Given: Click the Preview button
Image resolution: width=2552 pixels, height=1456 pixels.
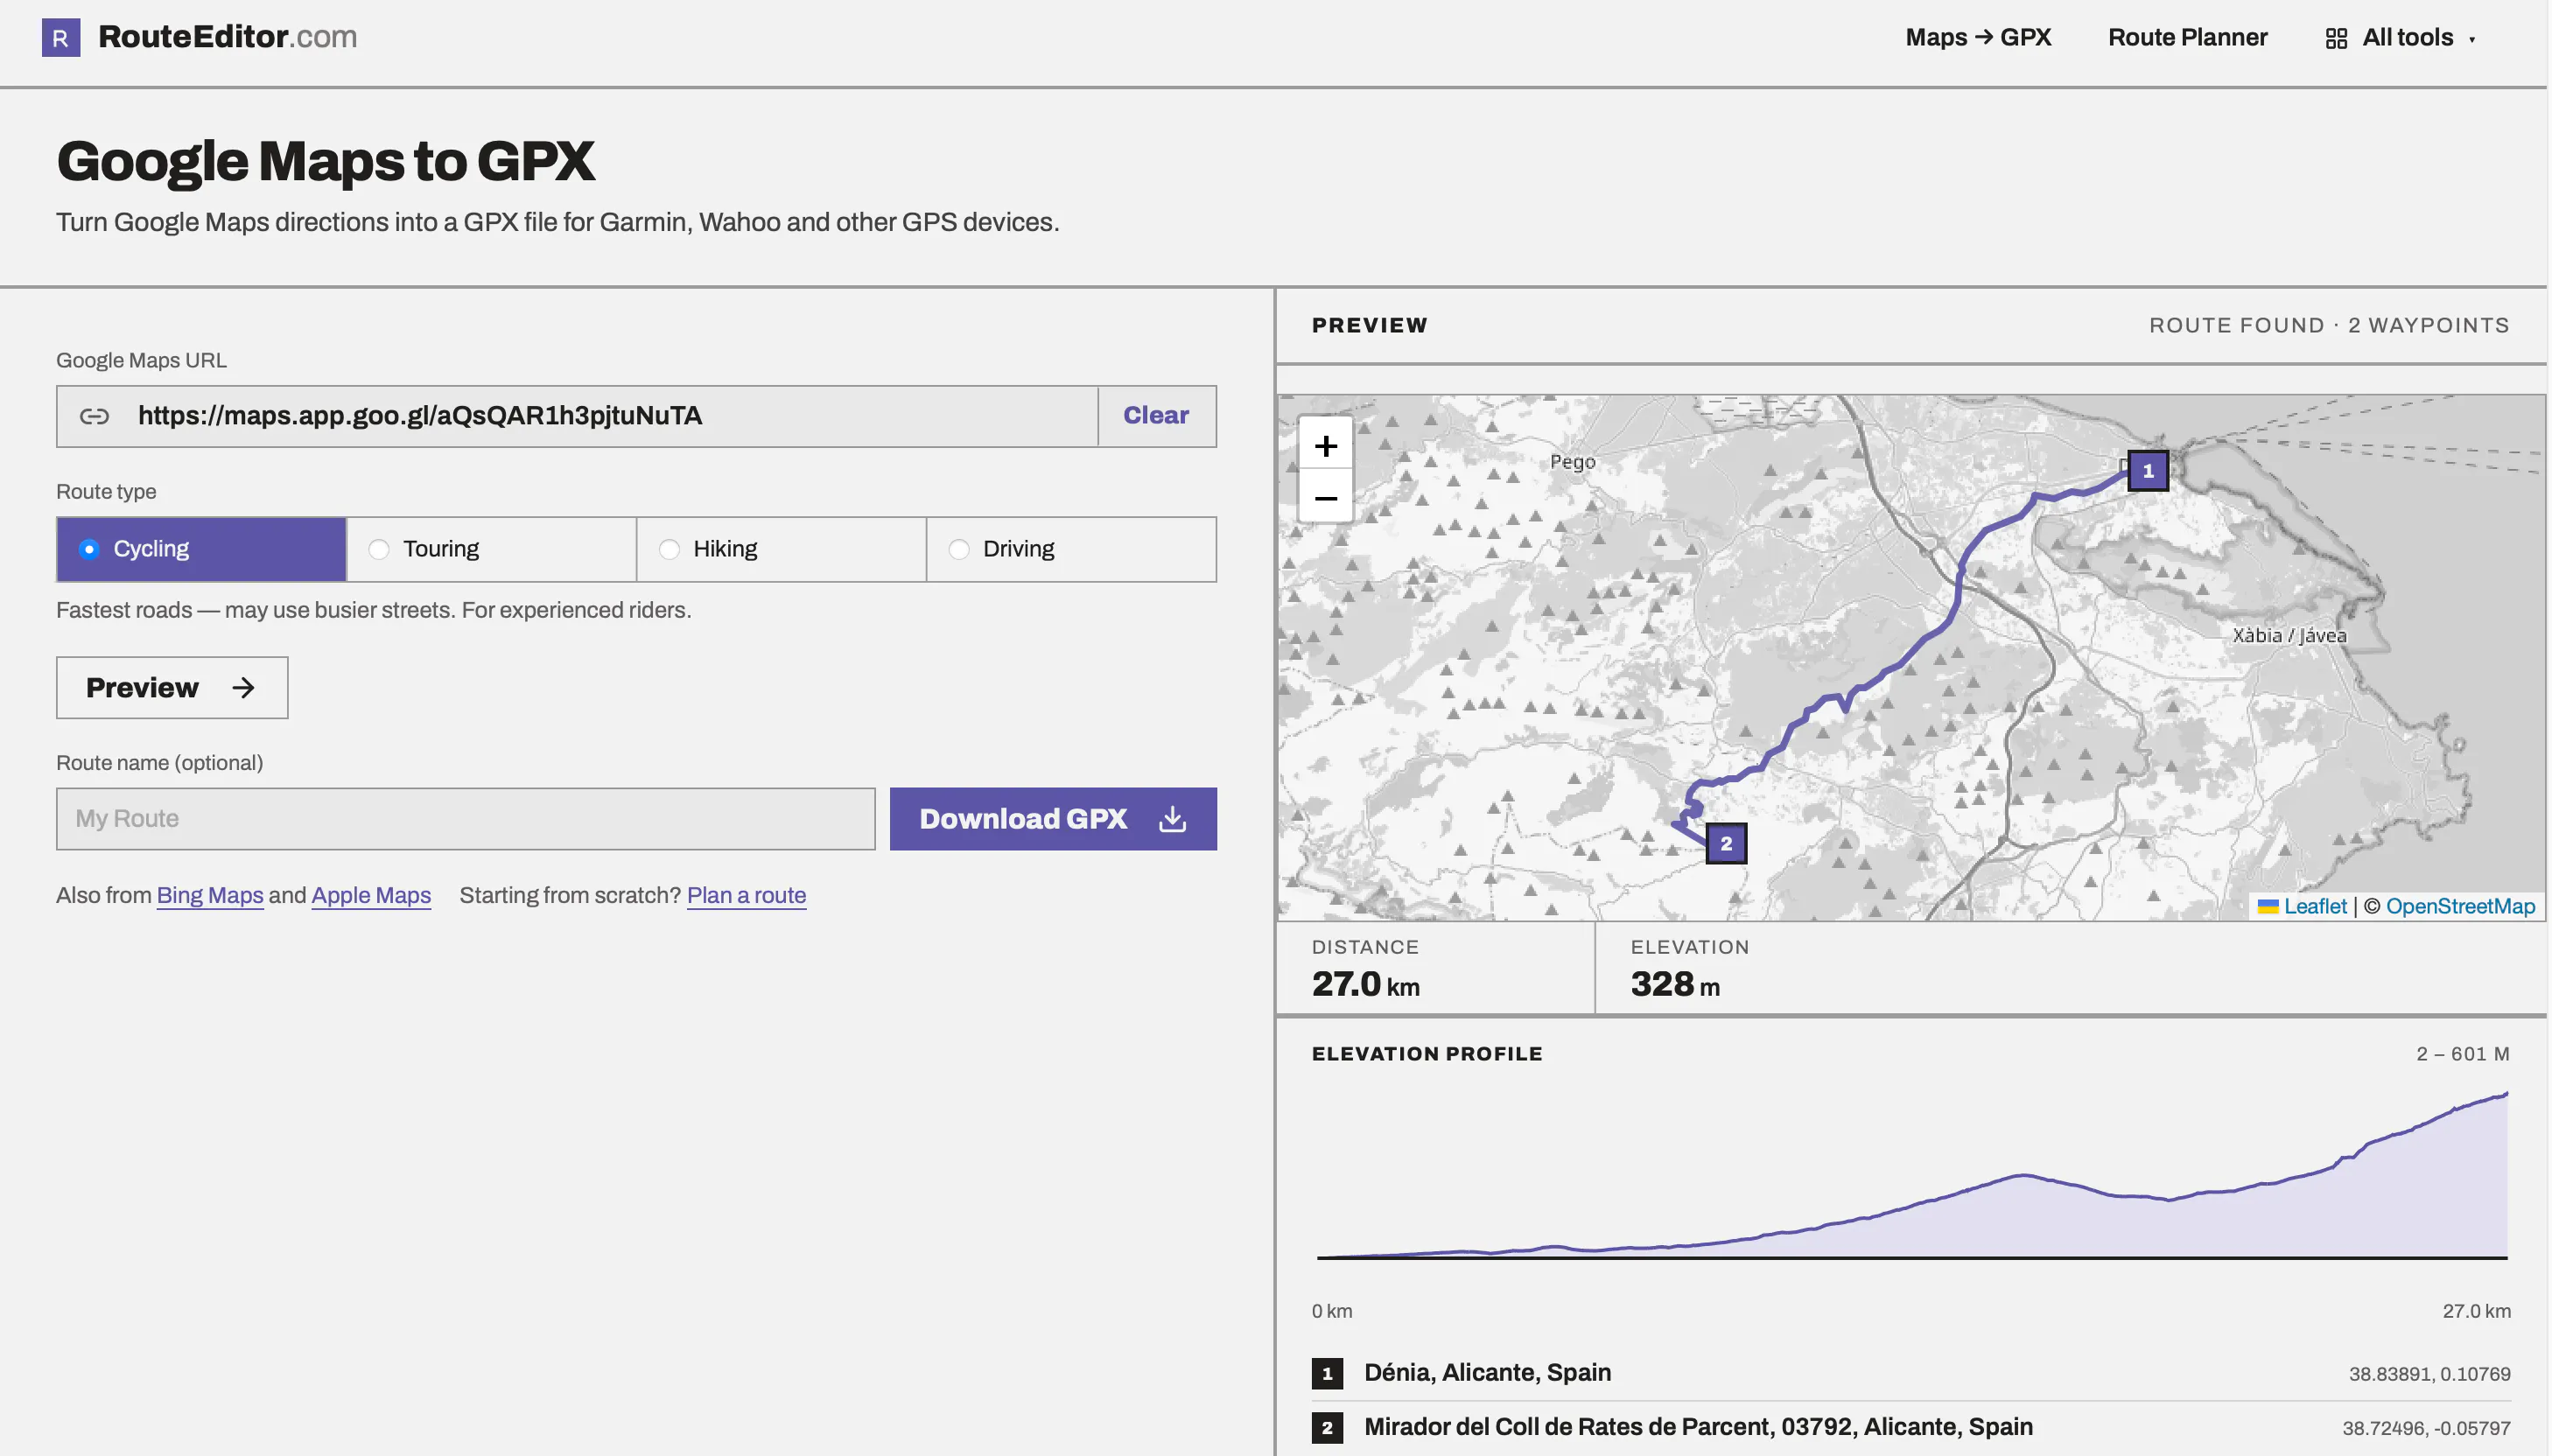Looking at the screenshot, I should (172, 688).
